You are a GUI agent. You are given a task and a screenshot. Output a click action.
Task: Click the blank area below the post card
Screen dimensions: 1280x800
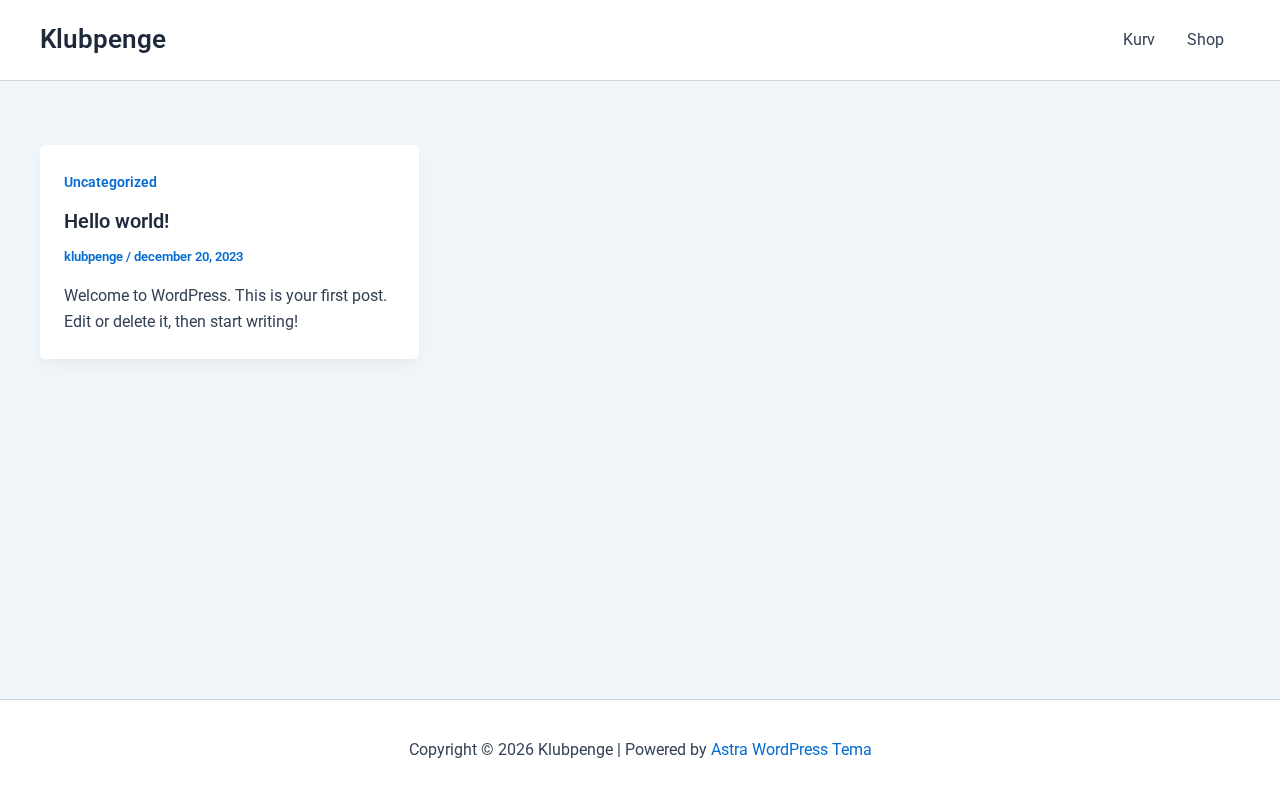(x=230, y=520)
